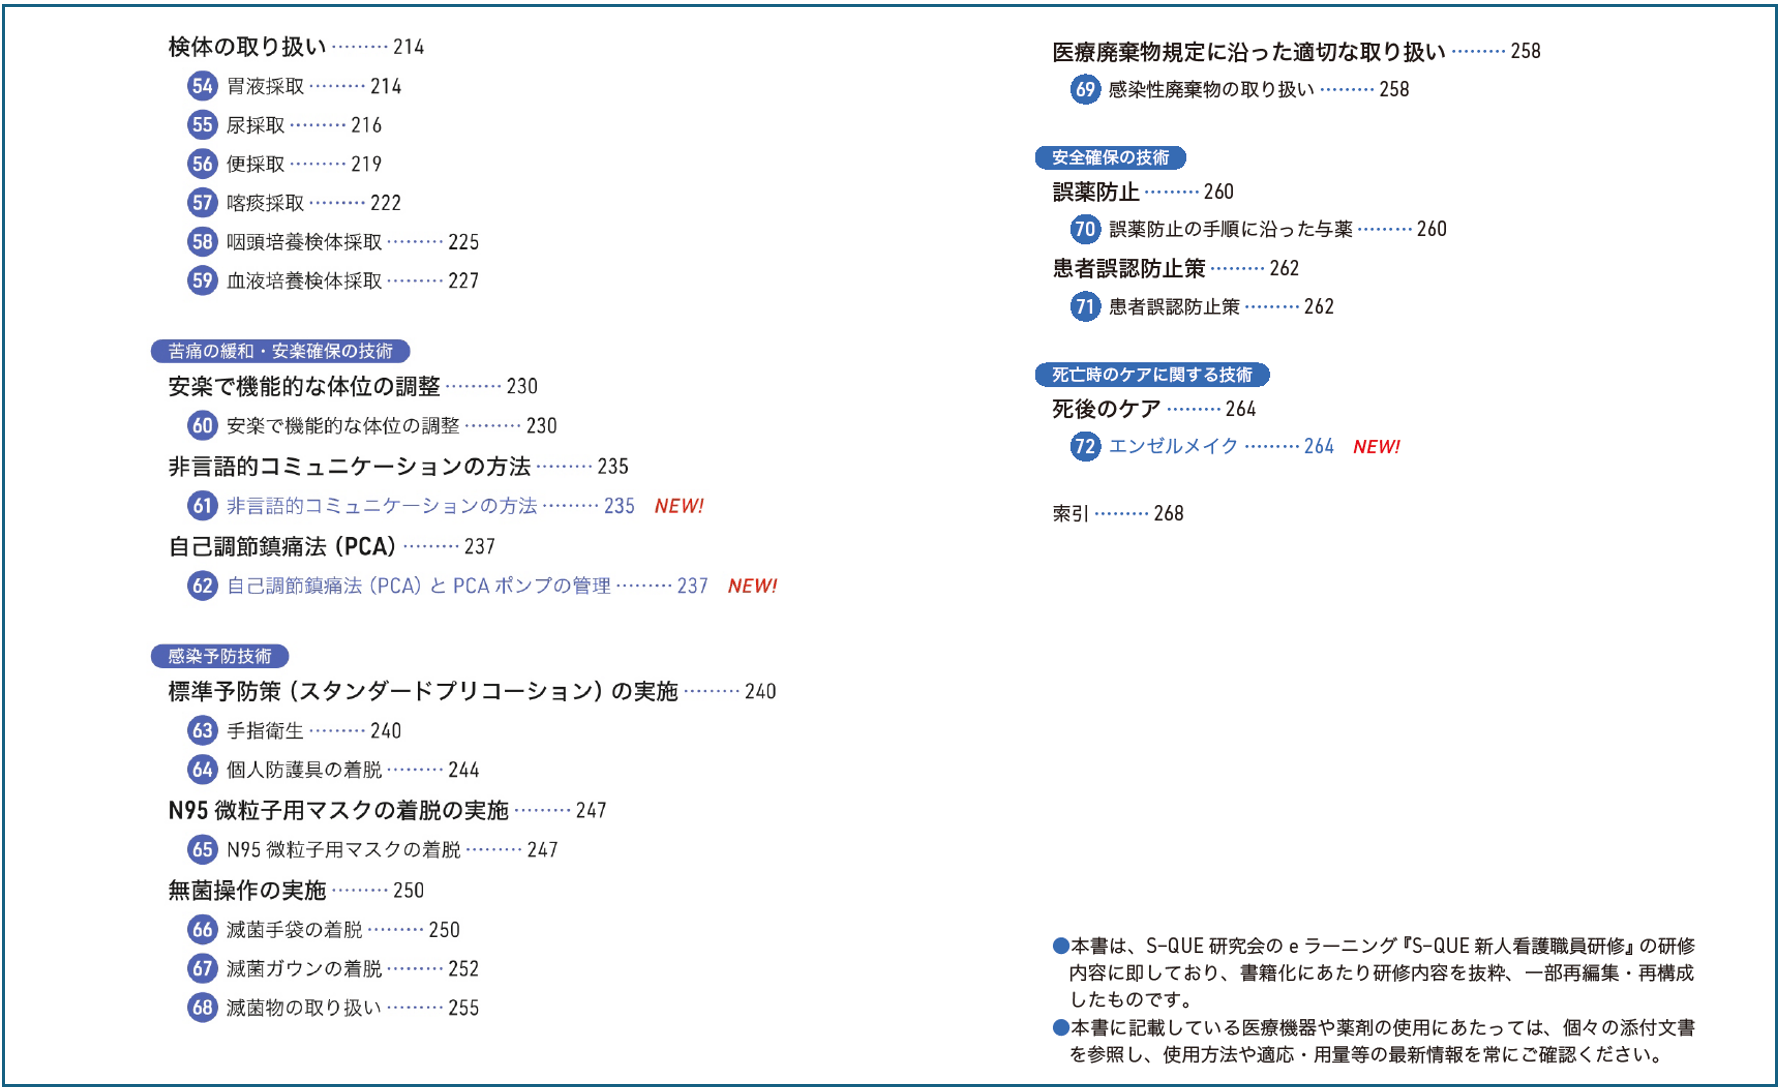The width and height of the screenshot is (1782, 1092).
Task: Select the 感染予防技術 section label
Action: (220, 656)
